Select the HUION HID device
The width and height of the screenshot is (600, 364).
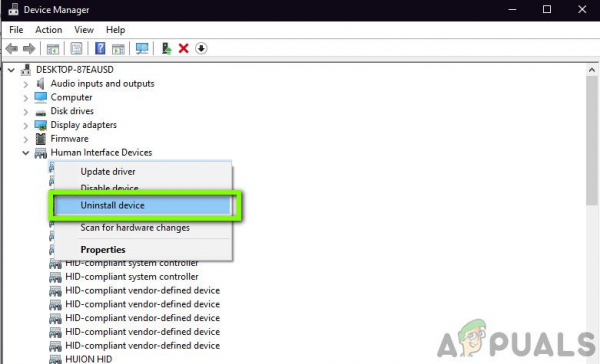click(x=88, y=359)
